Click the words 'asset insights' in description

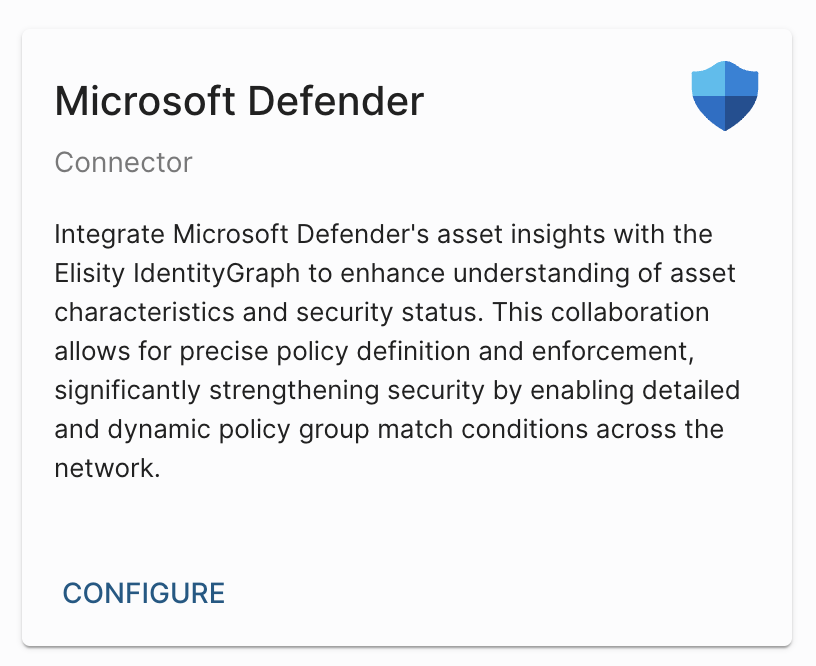[521, 235]
